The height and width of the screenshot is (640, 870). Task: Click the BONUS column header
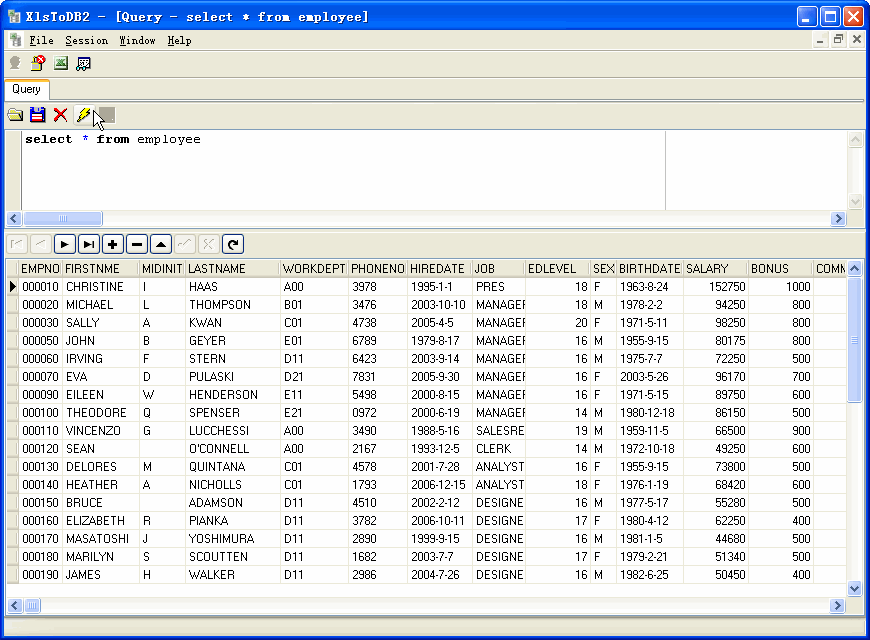tap(780, 269)
